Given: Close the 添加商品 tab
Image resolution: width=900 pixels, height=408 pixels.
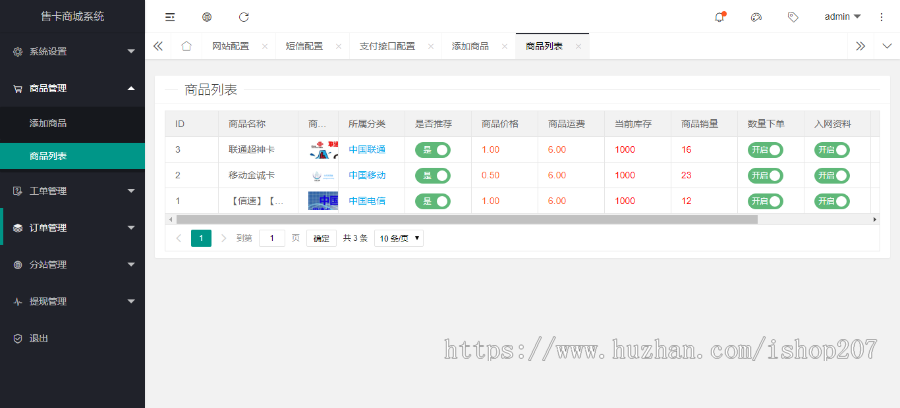Looking at the screenshot, I should pyautogui.click(x=504, y=46).
